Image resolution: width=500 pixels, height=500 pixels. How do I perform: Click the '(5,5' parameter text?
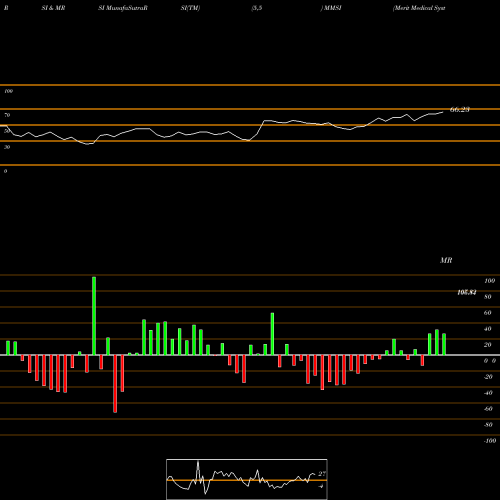click(x=257, y=8)
